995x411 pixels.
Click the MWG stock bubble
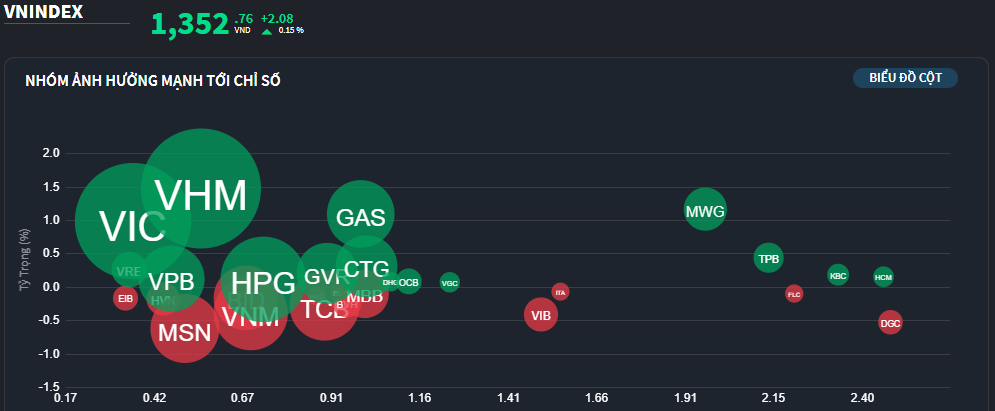pyautogui.click(x=705, y=209)
